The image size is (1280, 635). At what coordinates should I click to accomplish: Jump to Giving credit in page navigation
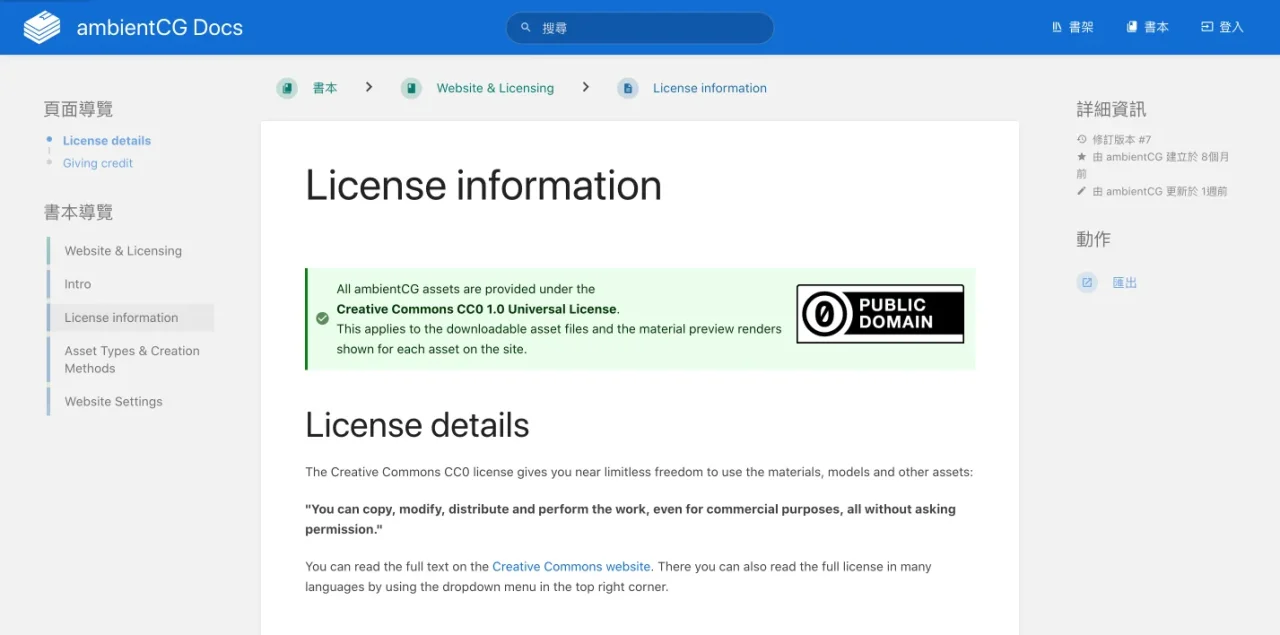tap(98, 163)
